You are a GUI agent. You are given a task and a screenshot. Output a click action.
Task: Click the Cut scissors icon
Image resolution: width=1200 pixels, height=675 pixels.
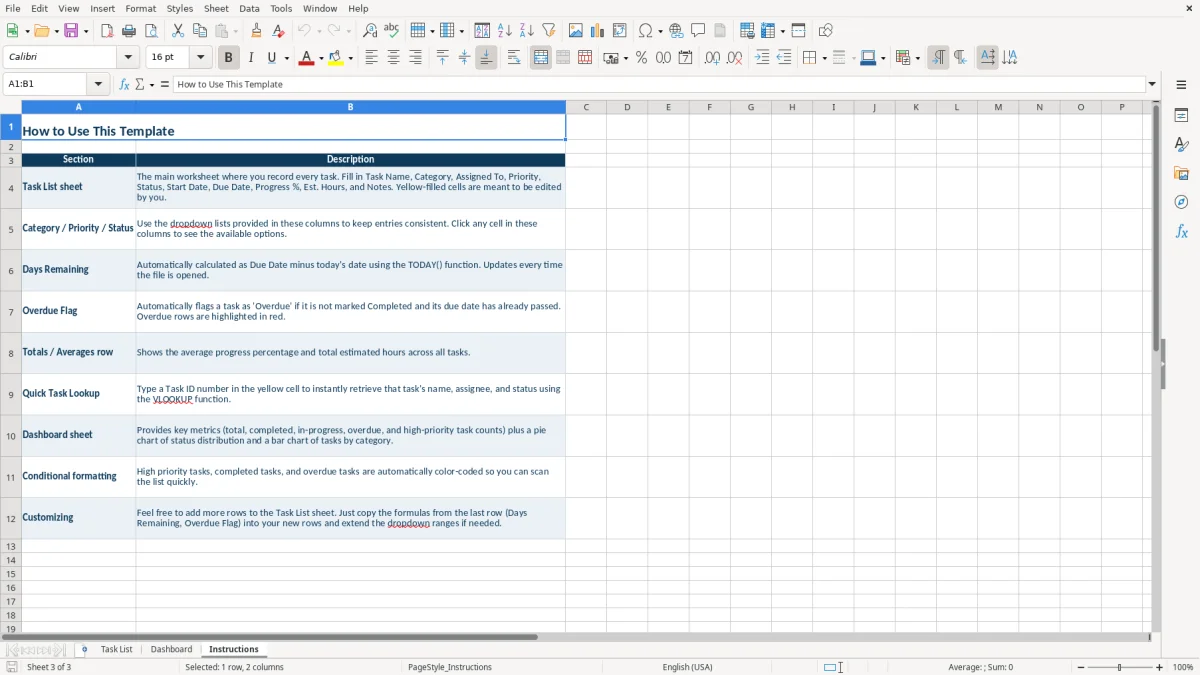pos(178,31)
